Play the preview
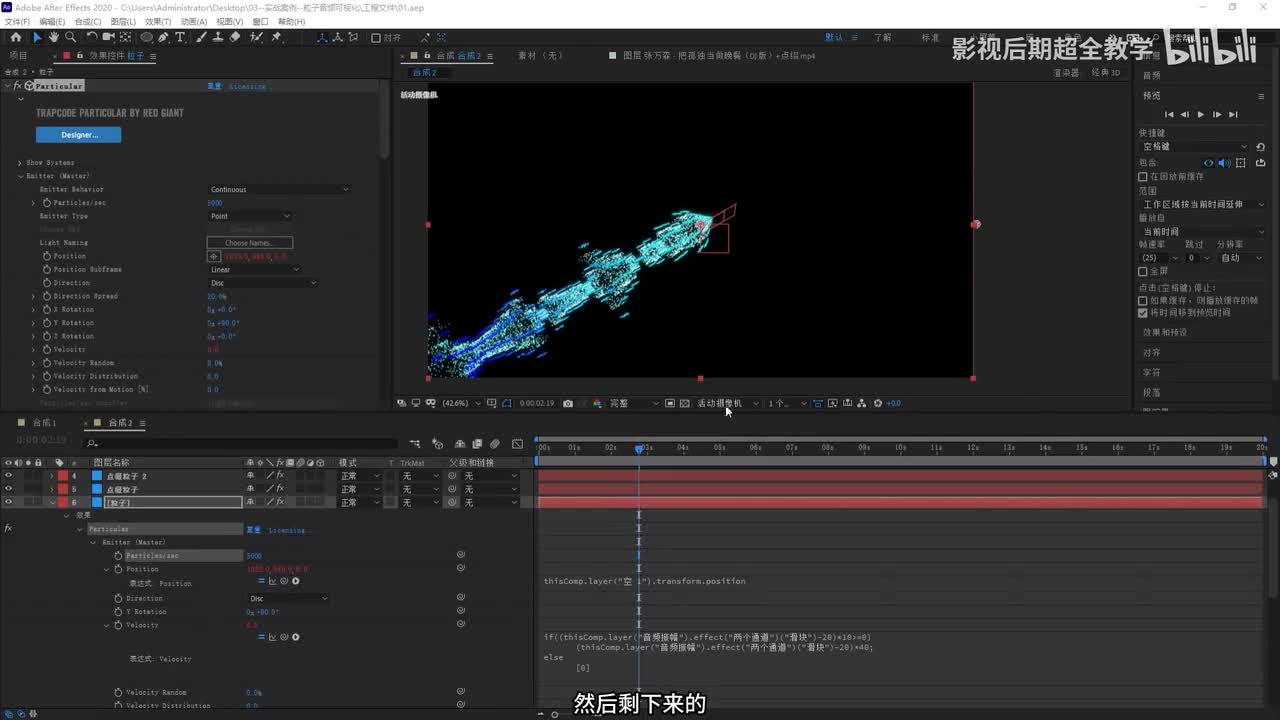Screen dimensions: 1280x720 tap(1201, 114)
